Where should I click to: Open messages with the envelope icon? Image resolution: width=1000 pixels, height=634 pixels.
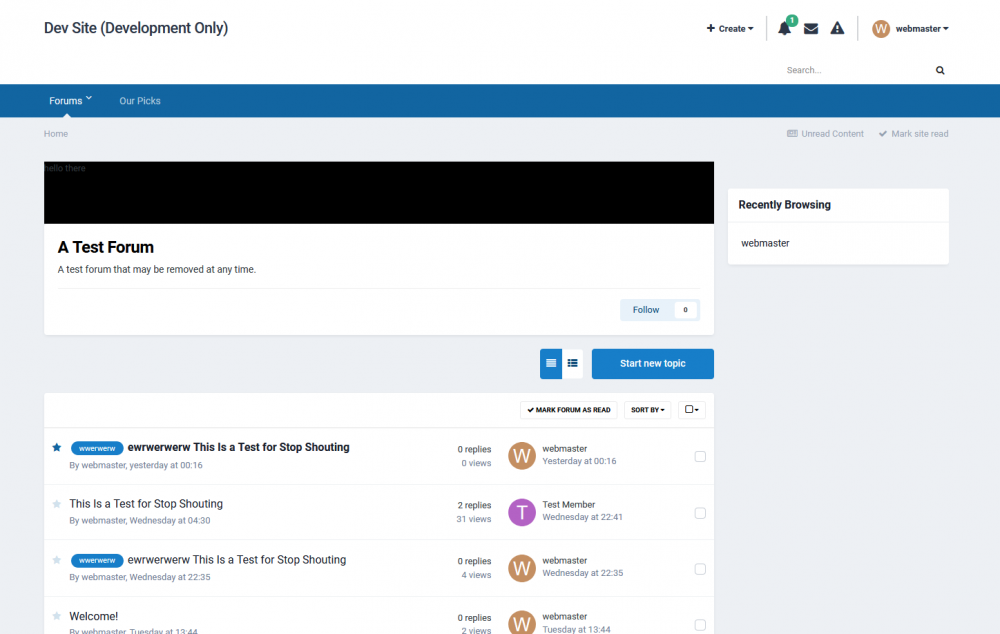point(811,28)
